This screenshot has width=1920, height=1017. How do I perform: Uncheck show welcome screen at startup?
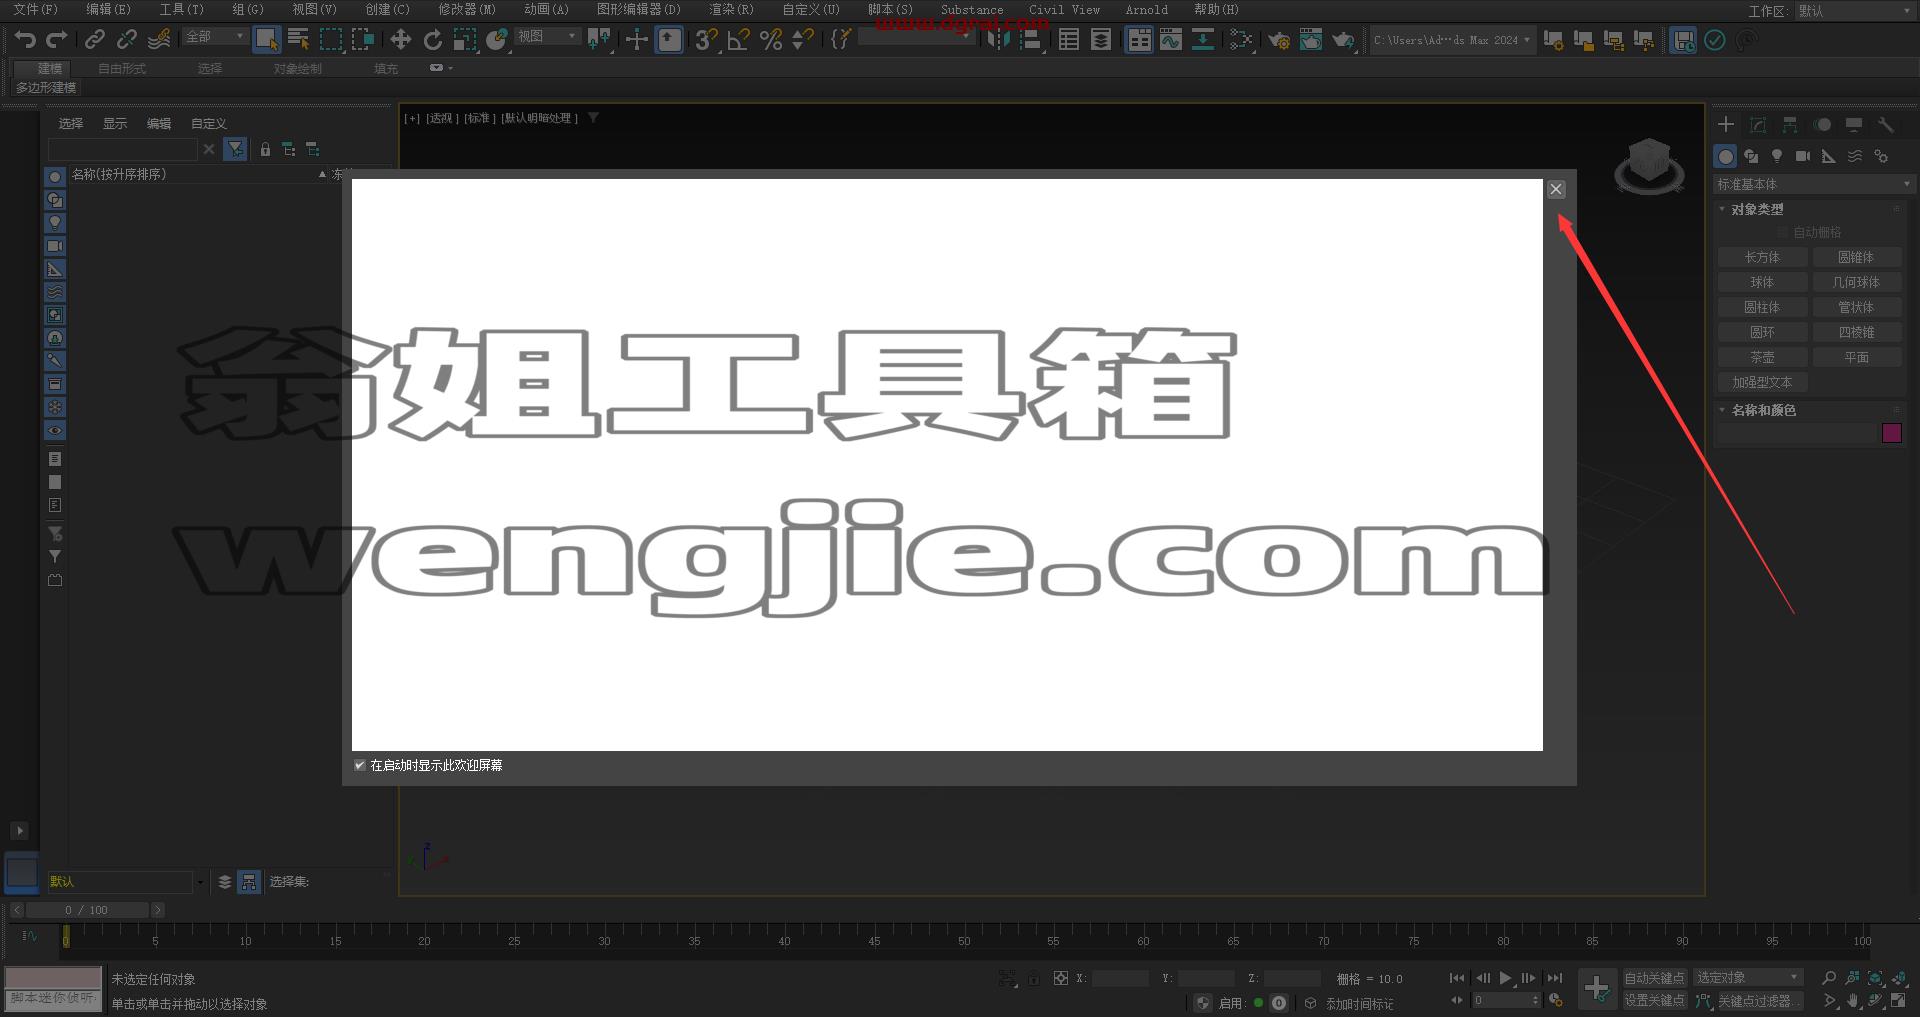coord(360,765)
